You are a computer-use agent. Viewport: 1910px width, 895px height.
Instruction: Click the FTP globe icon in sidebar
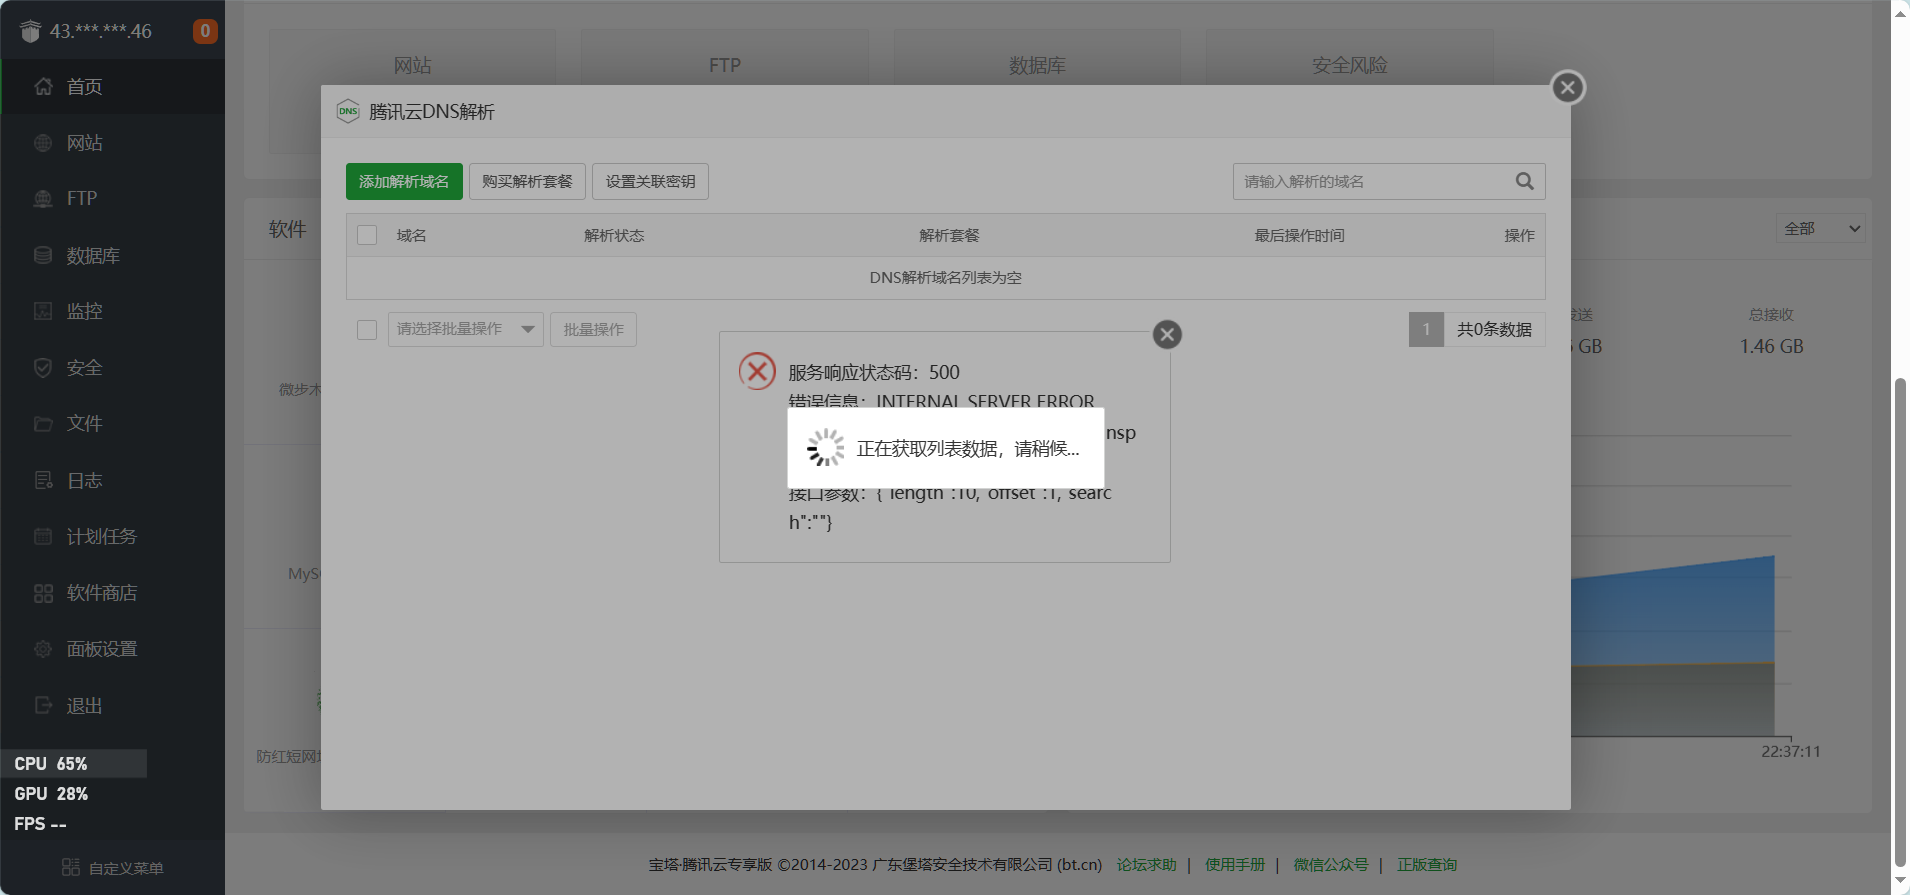click(x=43, y=199)
